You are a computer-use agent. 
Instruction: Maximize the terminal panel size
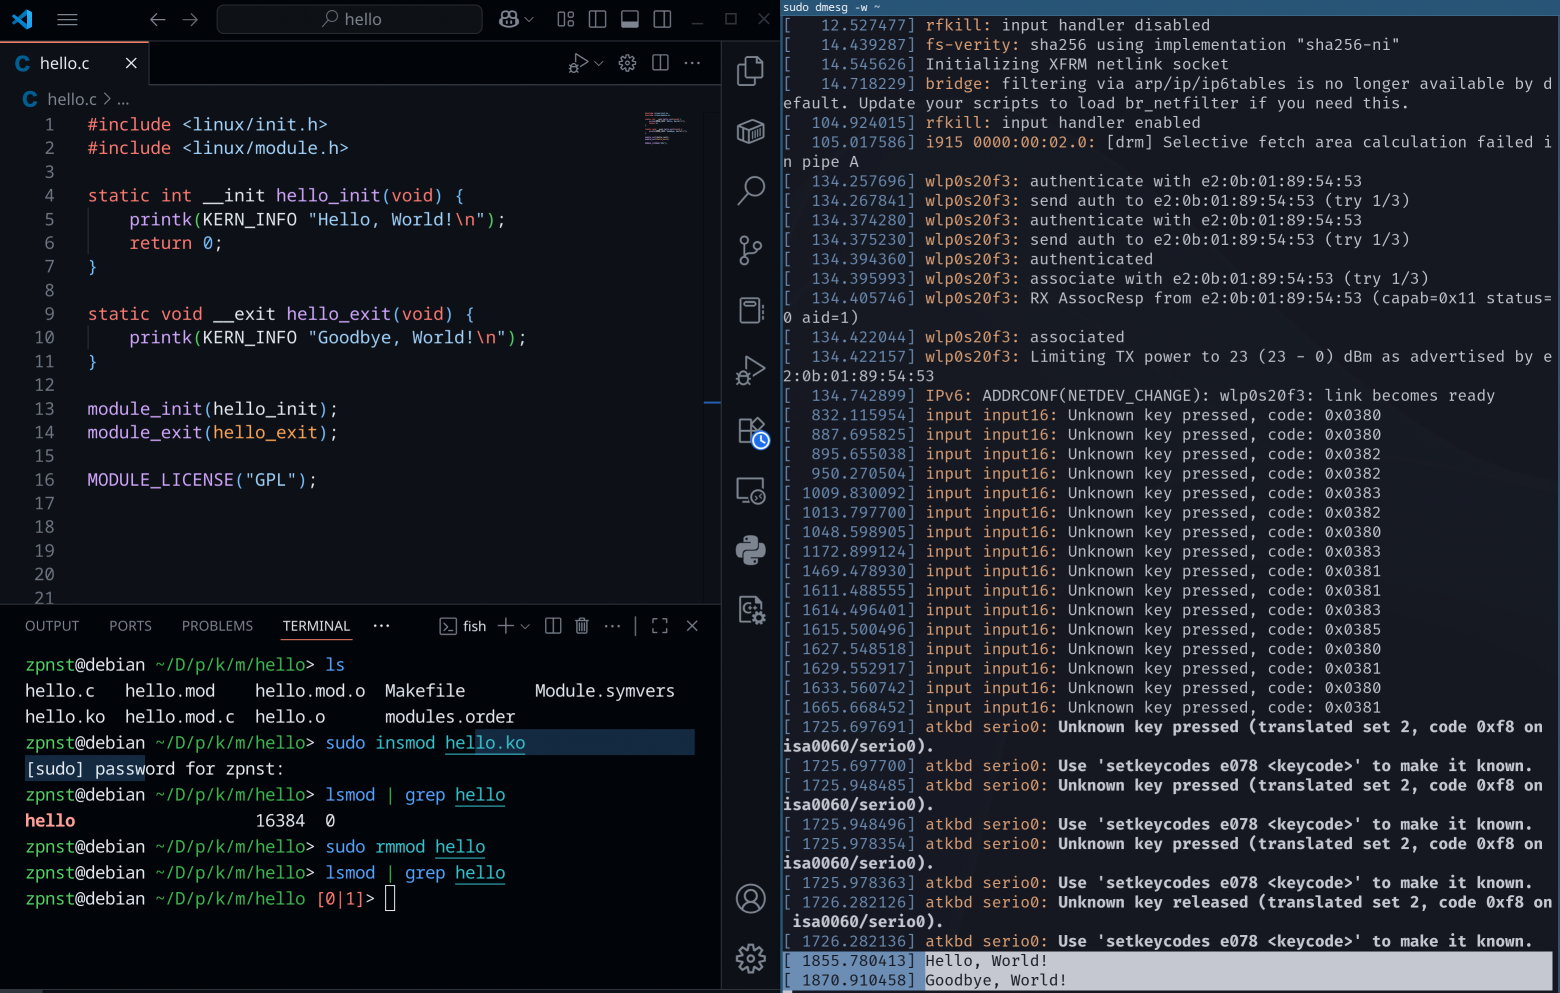point(659,625)
